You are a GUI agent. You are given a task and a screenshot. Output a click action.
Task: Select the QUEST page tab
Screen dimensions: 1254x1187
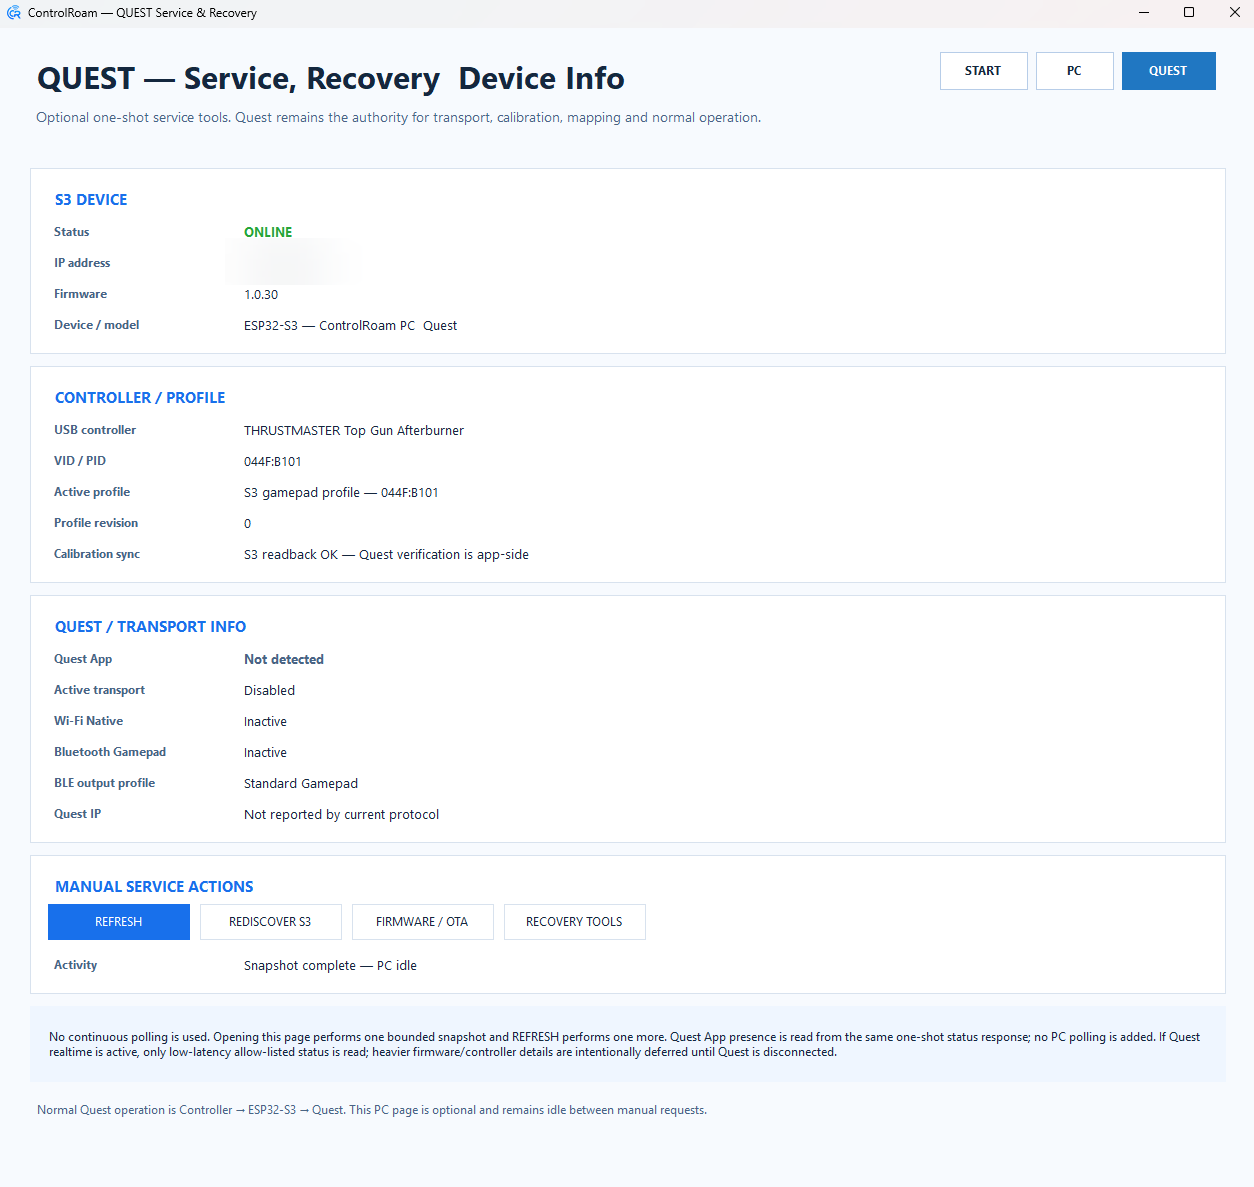click(x=1168, y=71)
